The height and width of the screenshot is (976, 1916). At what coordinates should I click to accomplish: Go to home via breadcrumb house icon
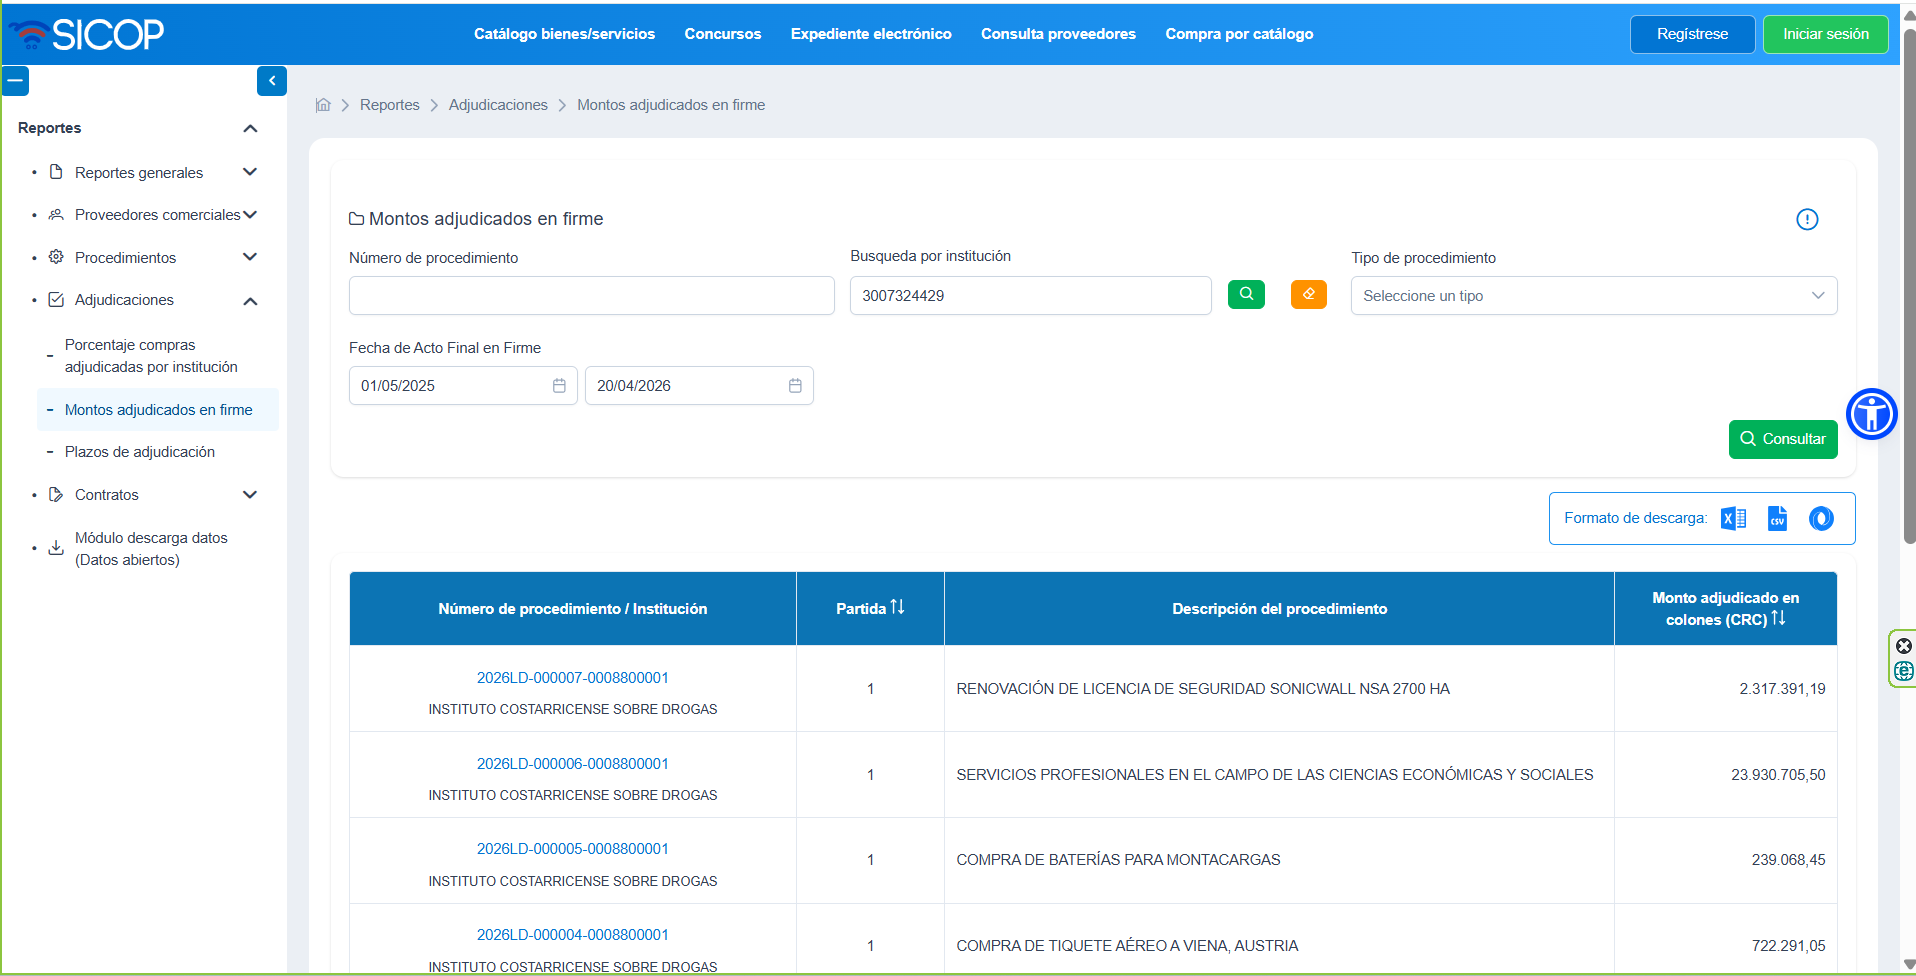click(x=323, y=105)
